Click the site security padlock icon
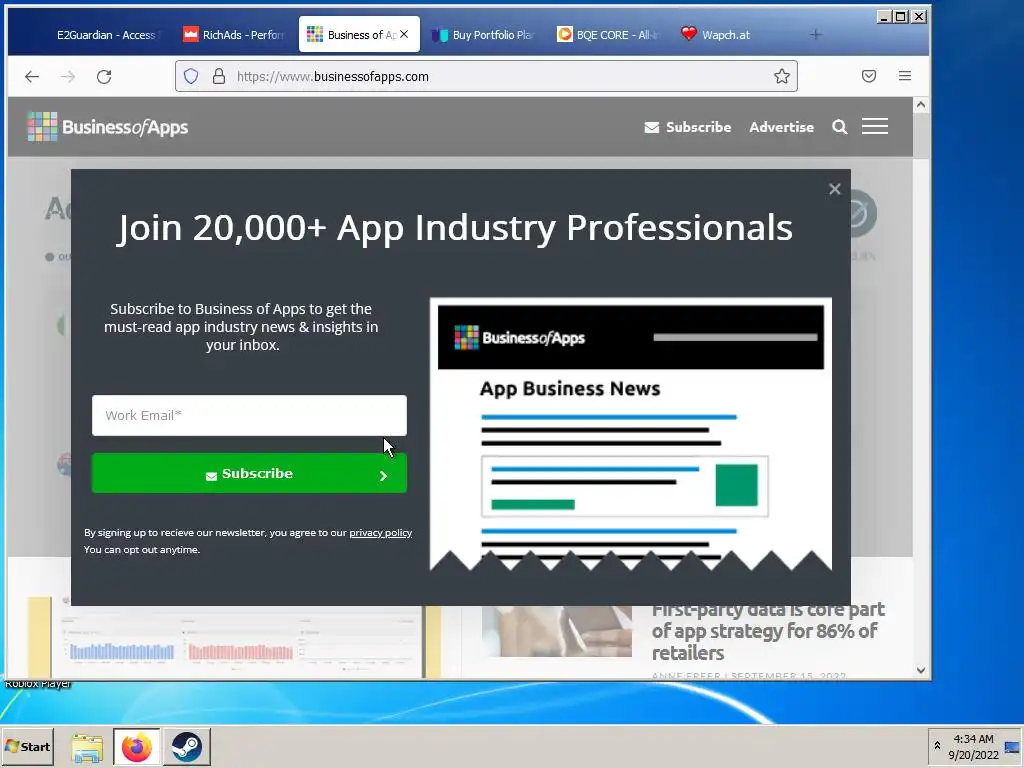The height and width of the screenshot is (768, 1024). [219, 76]
